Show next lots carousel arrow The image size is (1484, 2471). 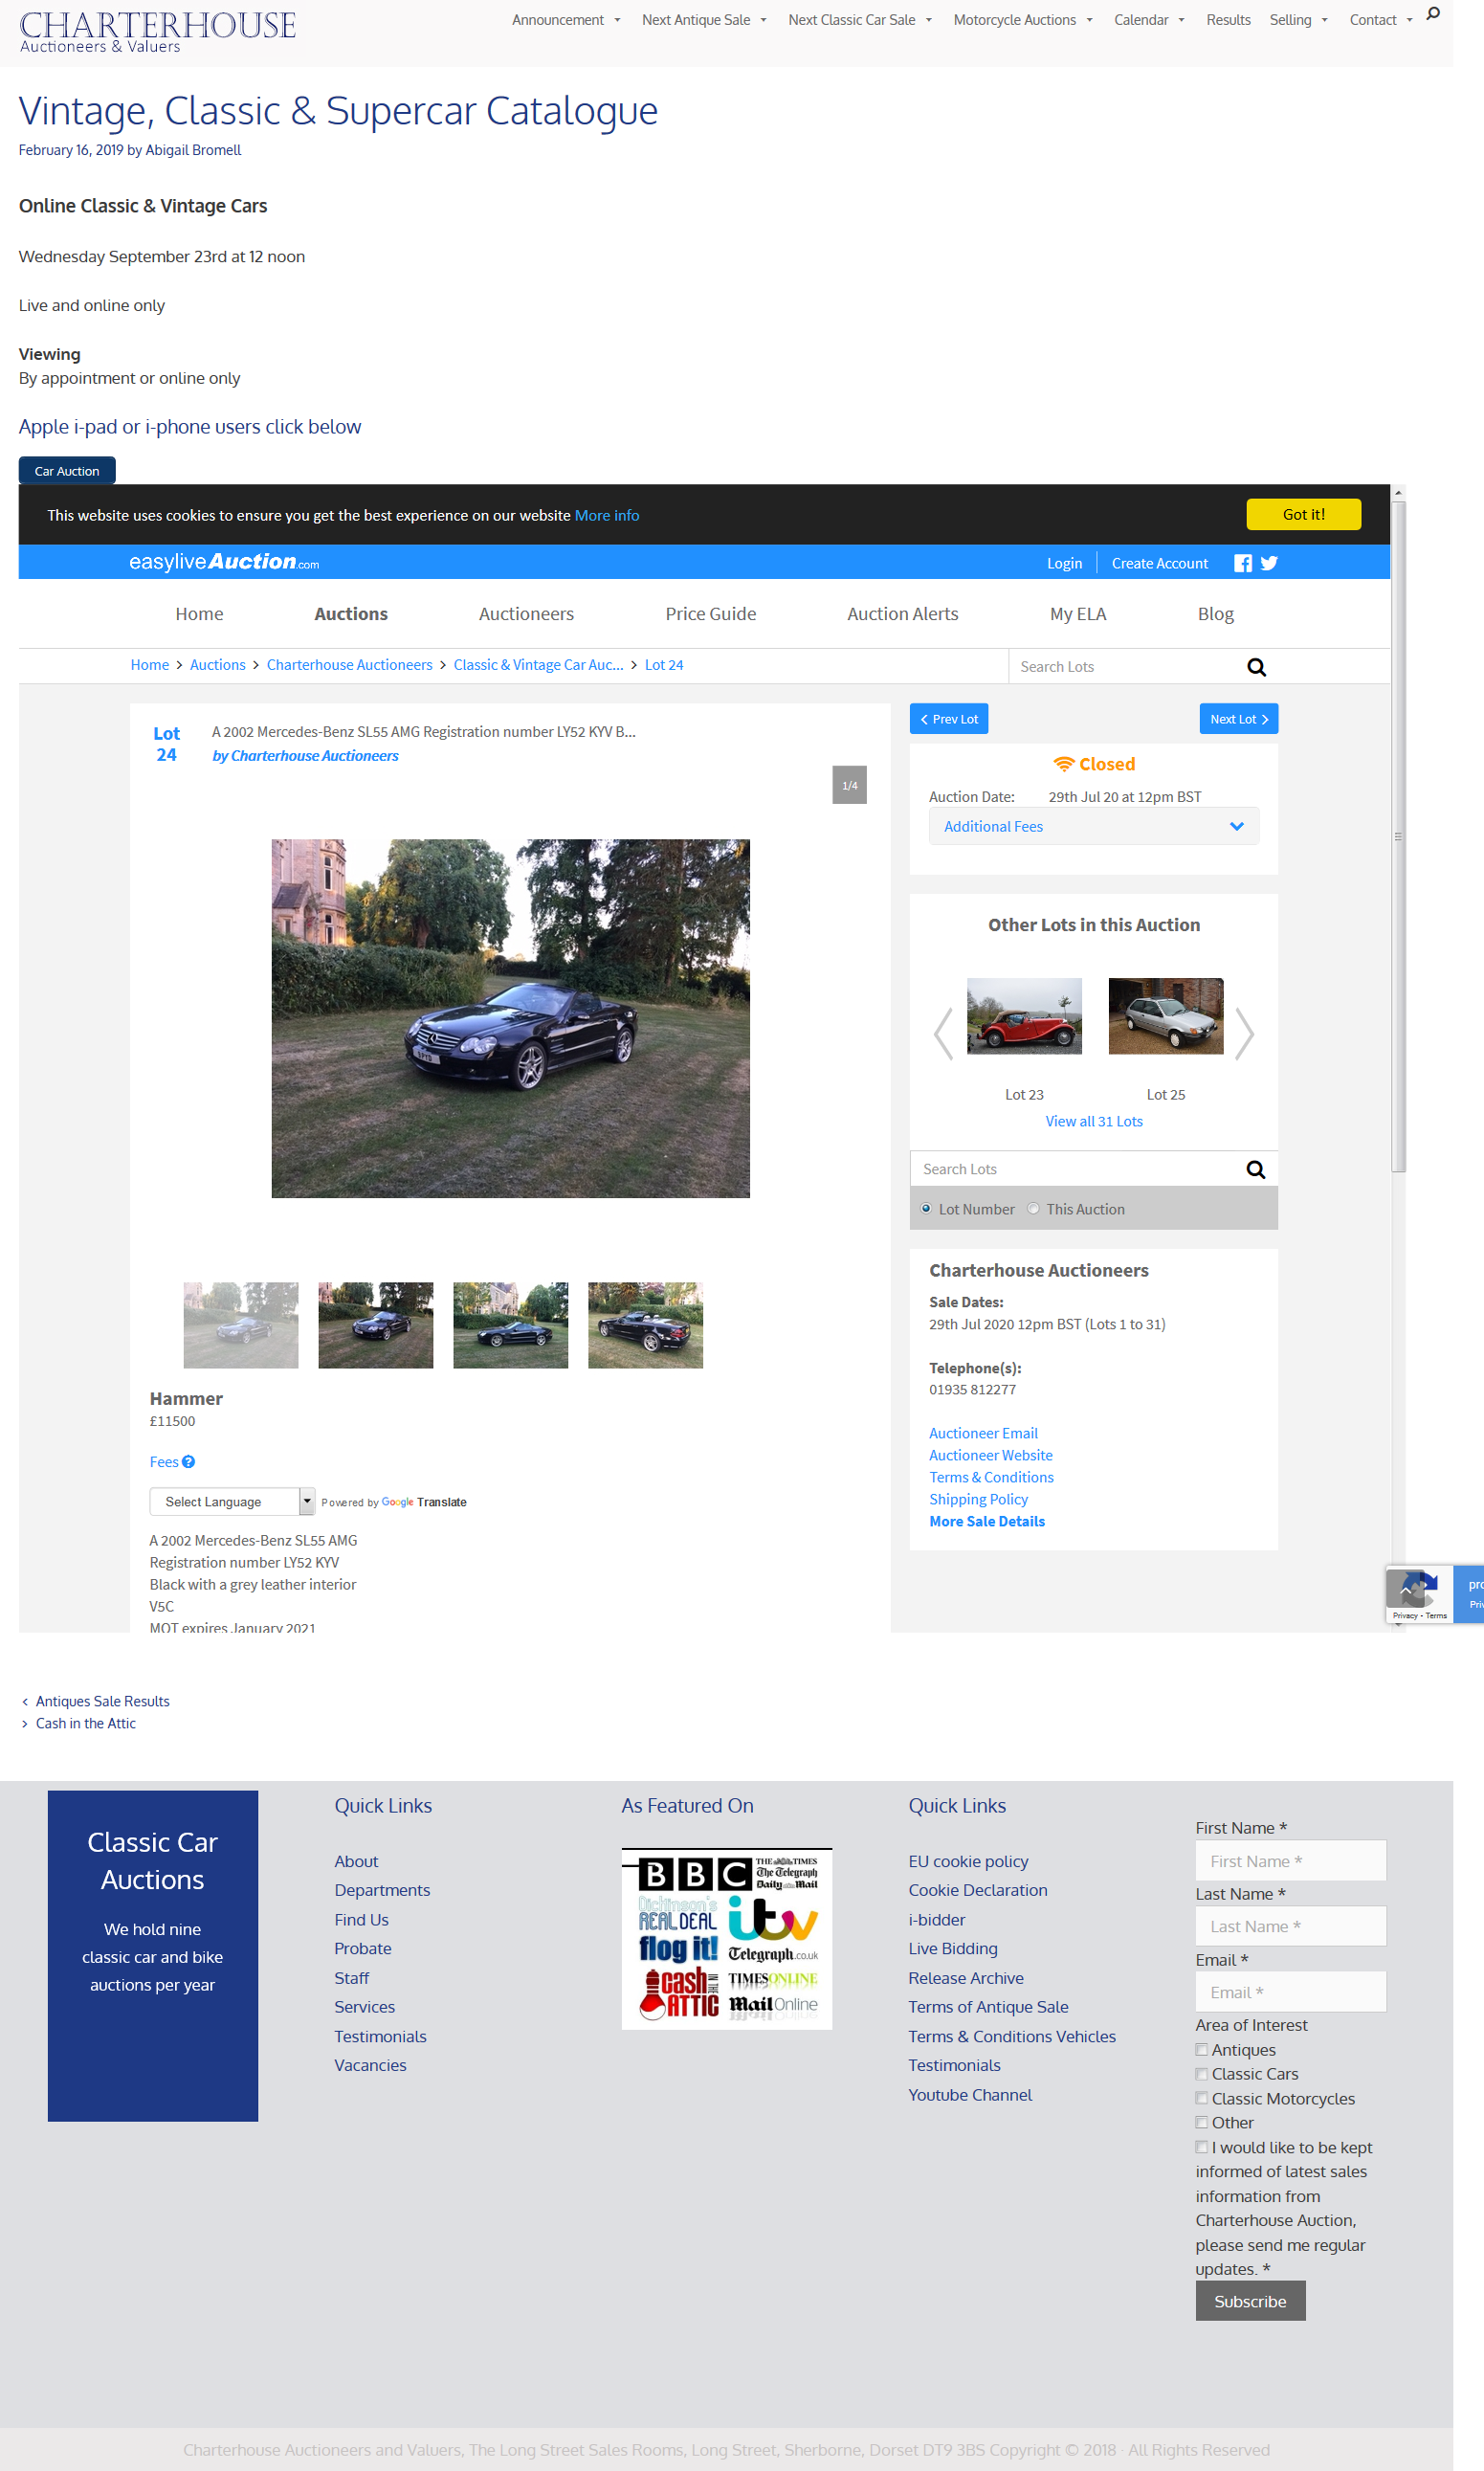coord(1244,1033)
